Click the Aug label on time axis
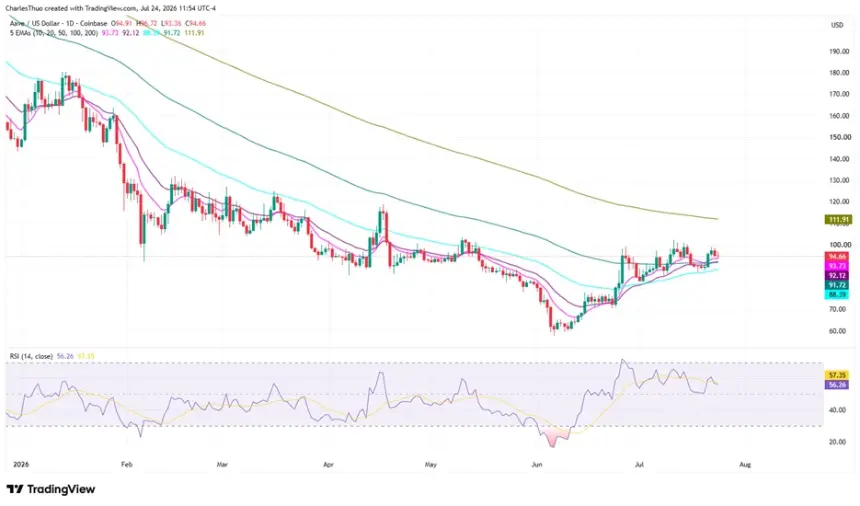This screenshot has height=506, width=860. tap(745, 465)
